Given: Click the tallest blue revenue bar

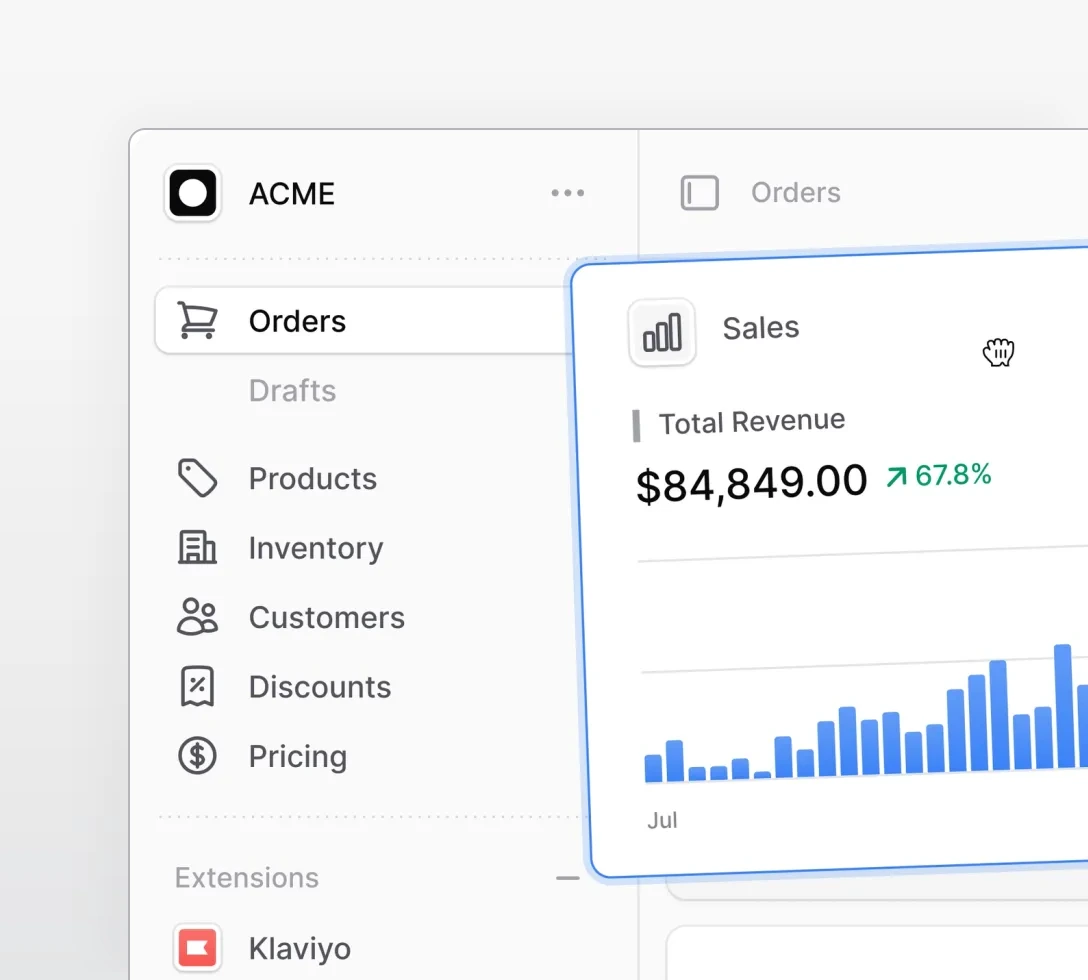Looking at the screenshot, I should click(1063, 706).
